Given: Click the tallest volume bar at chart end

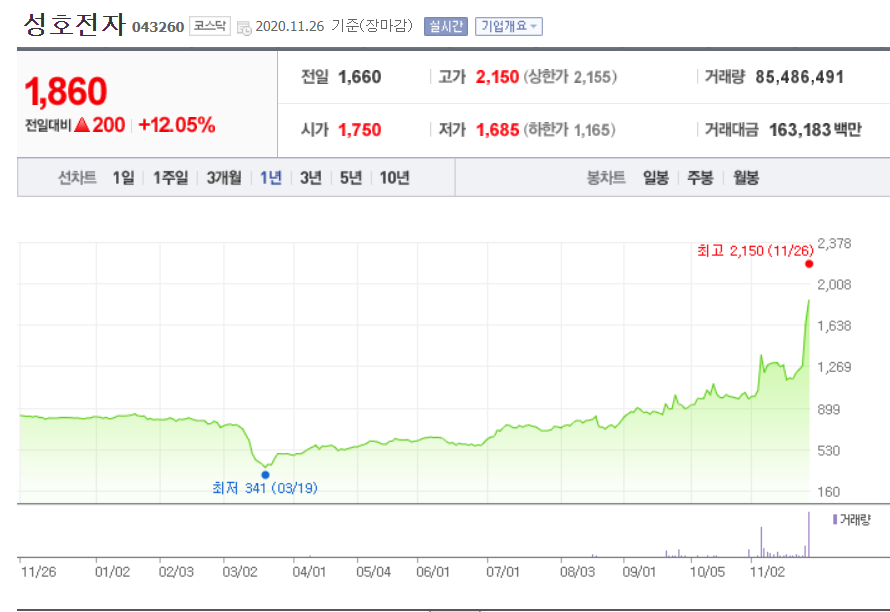Looking at the screenshot, I should coord(809,534).
